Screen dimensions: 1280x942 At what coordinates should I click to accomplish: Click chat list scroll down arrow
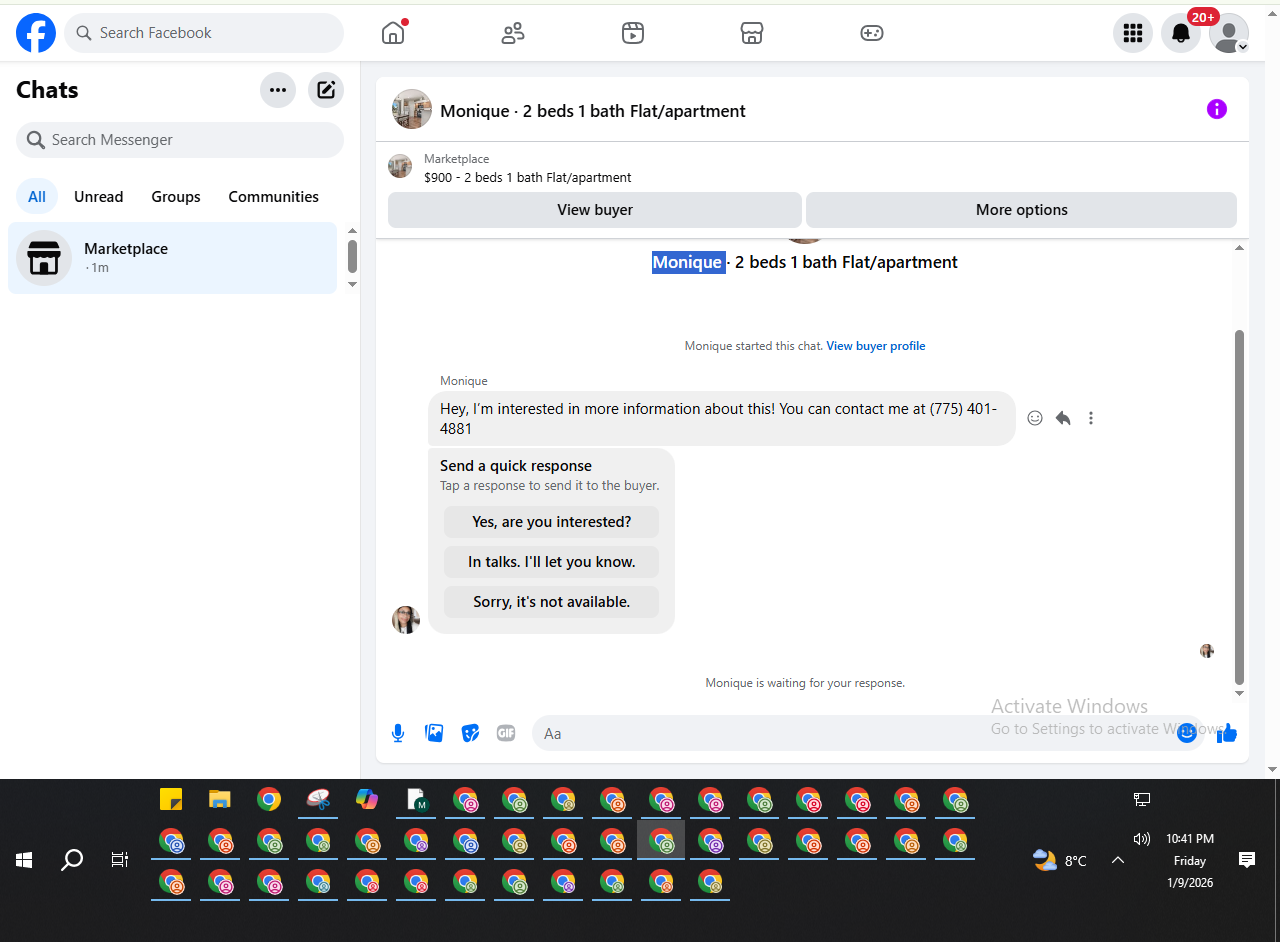pyautogui.click(x=352, y=285)
